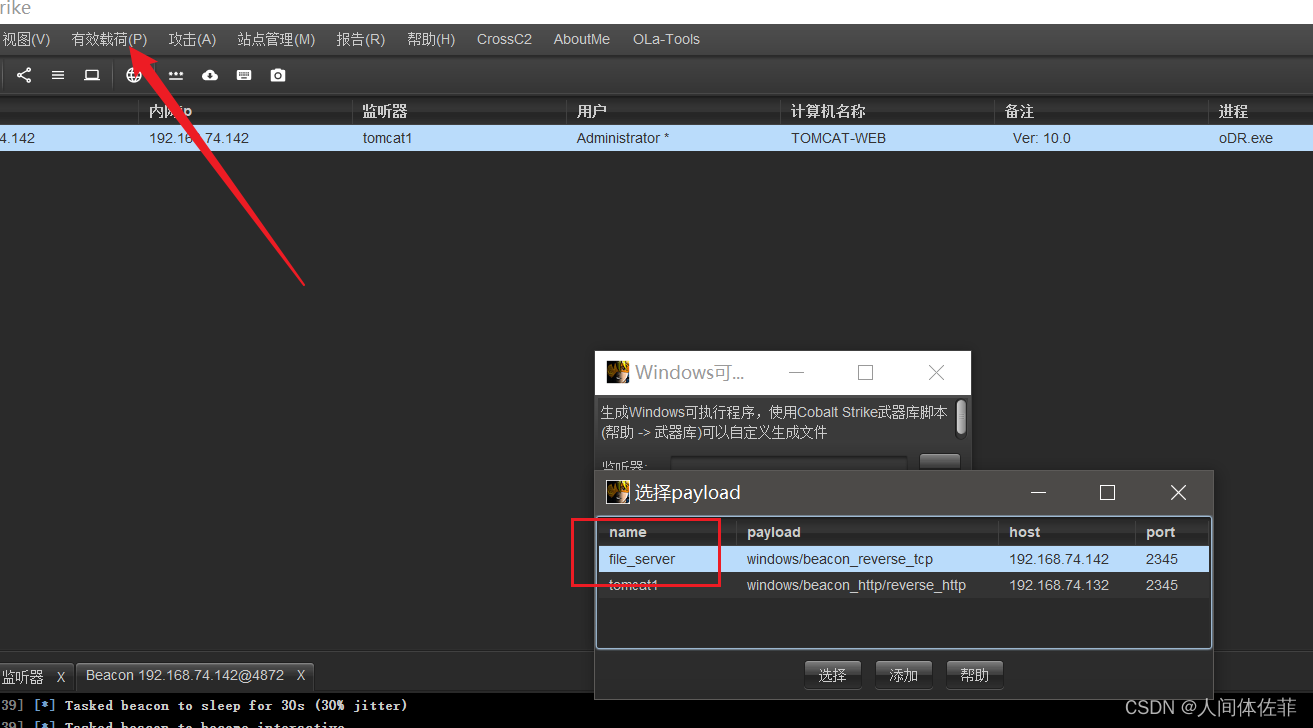Click 选择 button in payload dialog
Screen dimensions: 1313x728
click(x=832, y=675)
